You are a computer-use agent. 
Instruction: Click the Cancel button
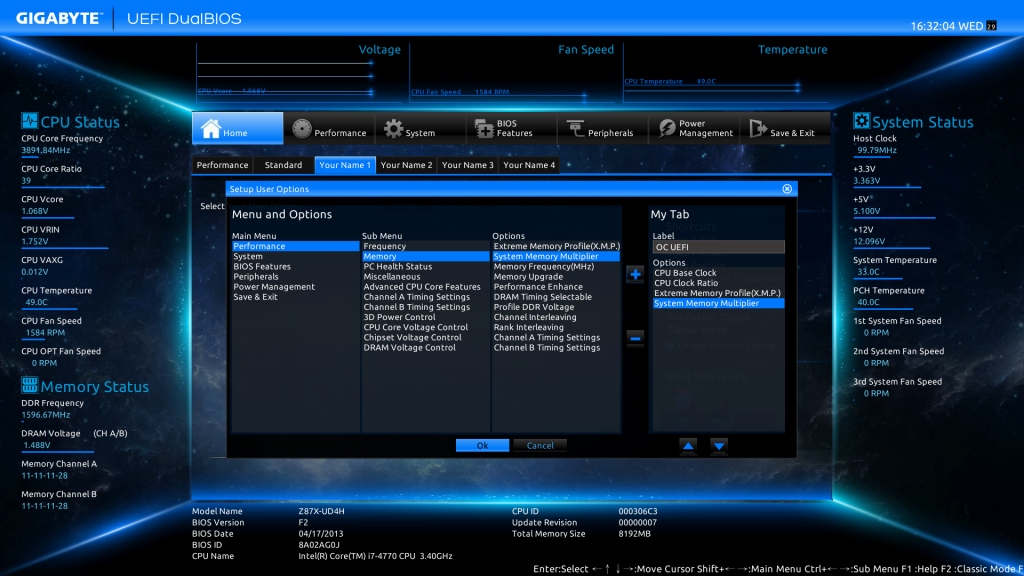coord(540,445)
